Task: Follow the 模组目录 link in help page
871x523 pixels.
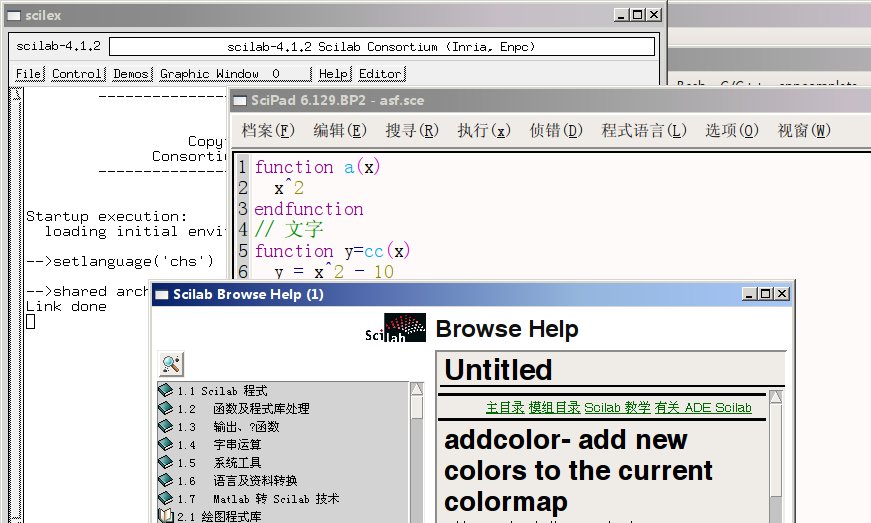Action: 554,408
